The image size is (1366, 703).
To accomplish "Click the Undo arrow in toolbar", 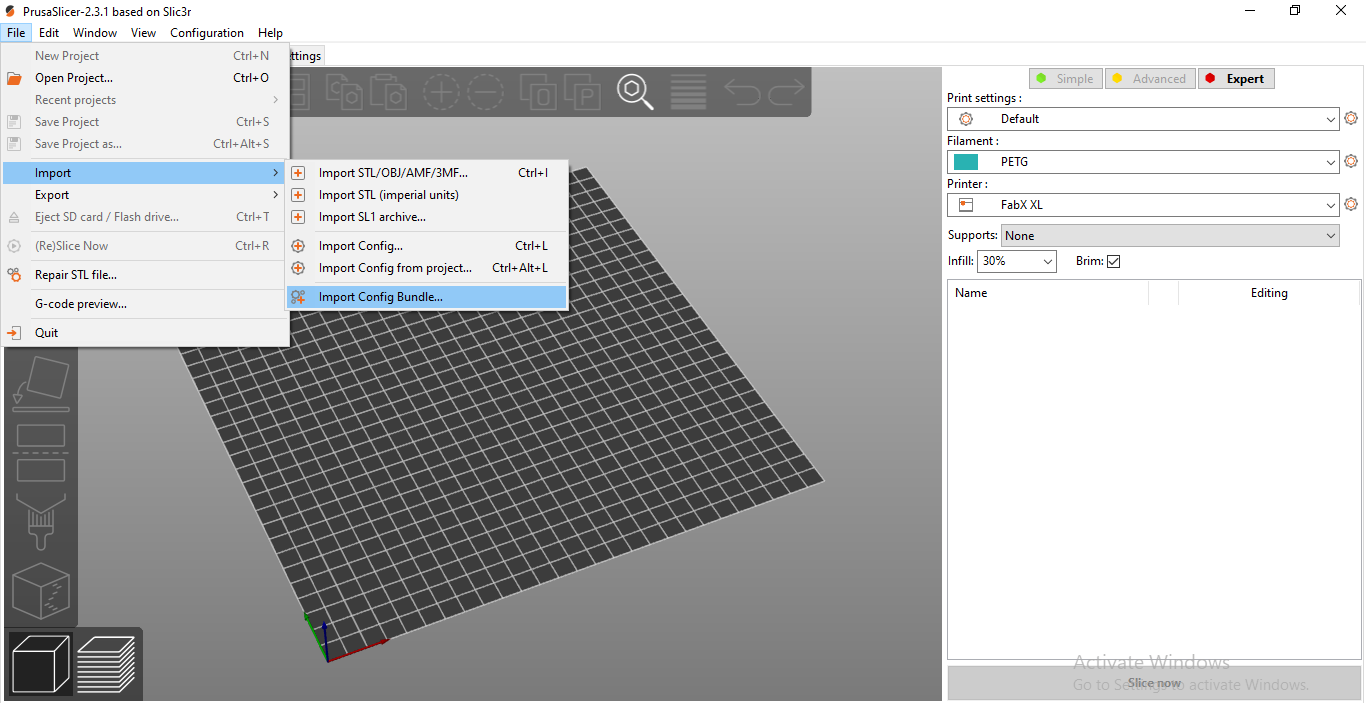I will (x=742, y=92).
